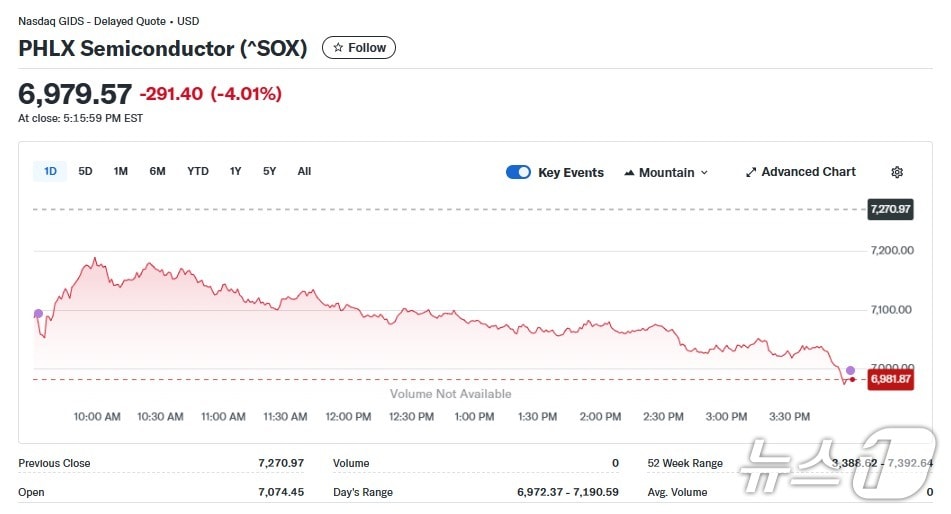Select the 1Y range tab
This screenshot has width=951, height=514.
pos(235,171)
